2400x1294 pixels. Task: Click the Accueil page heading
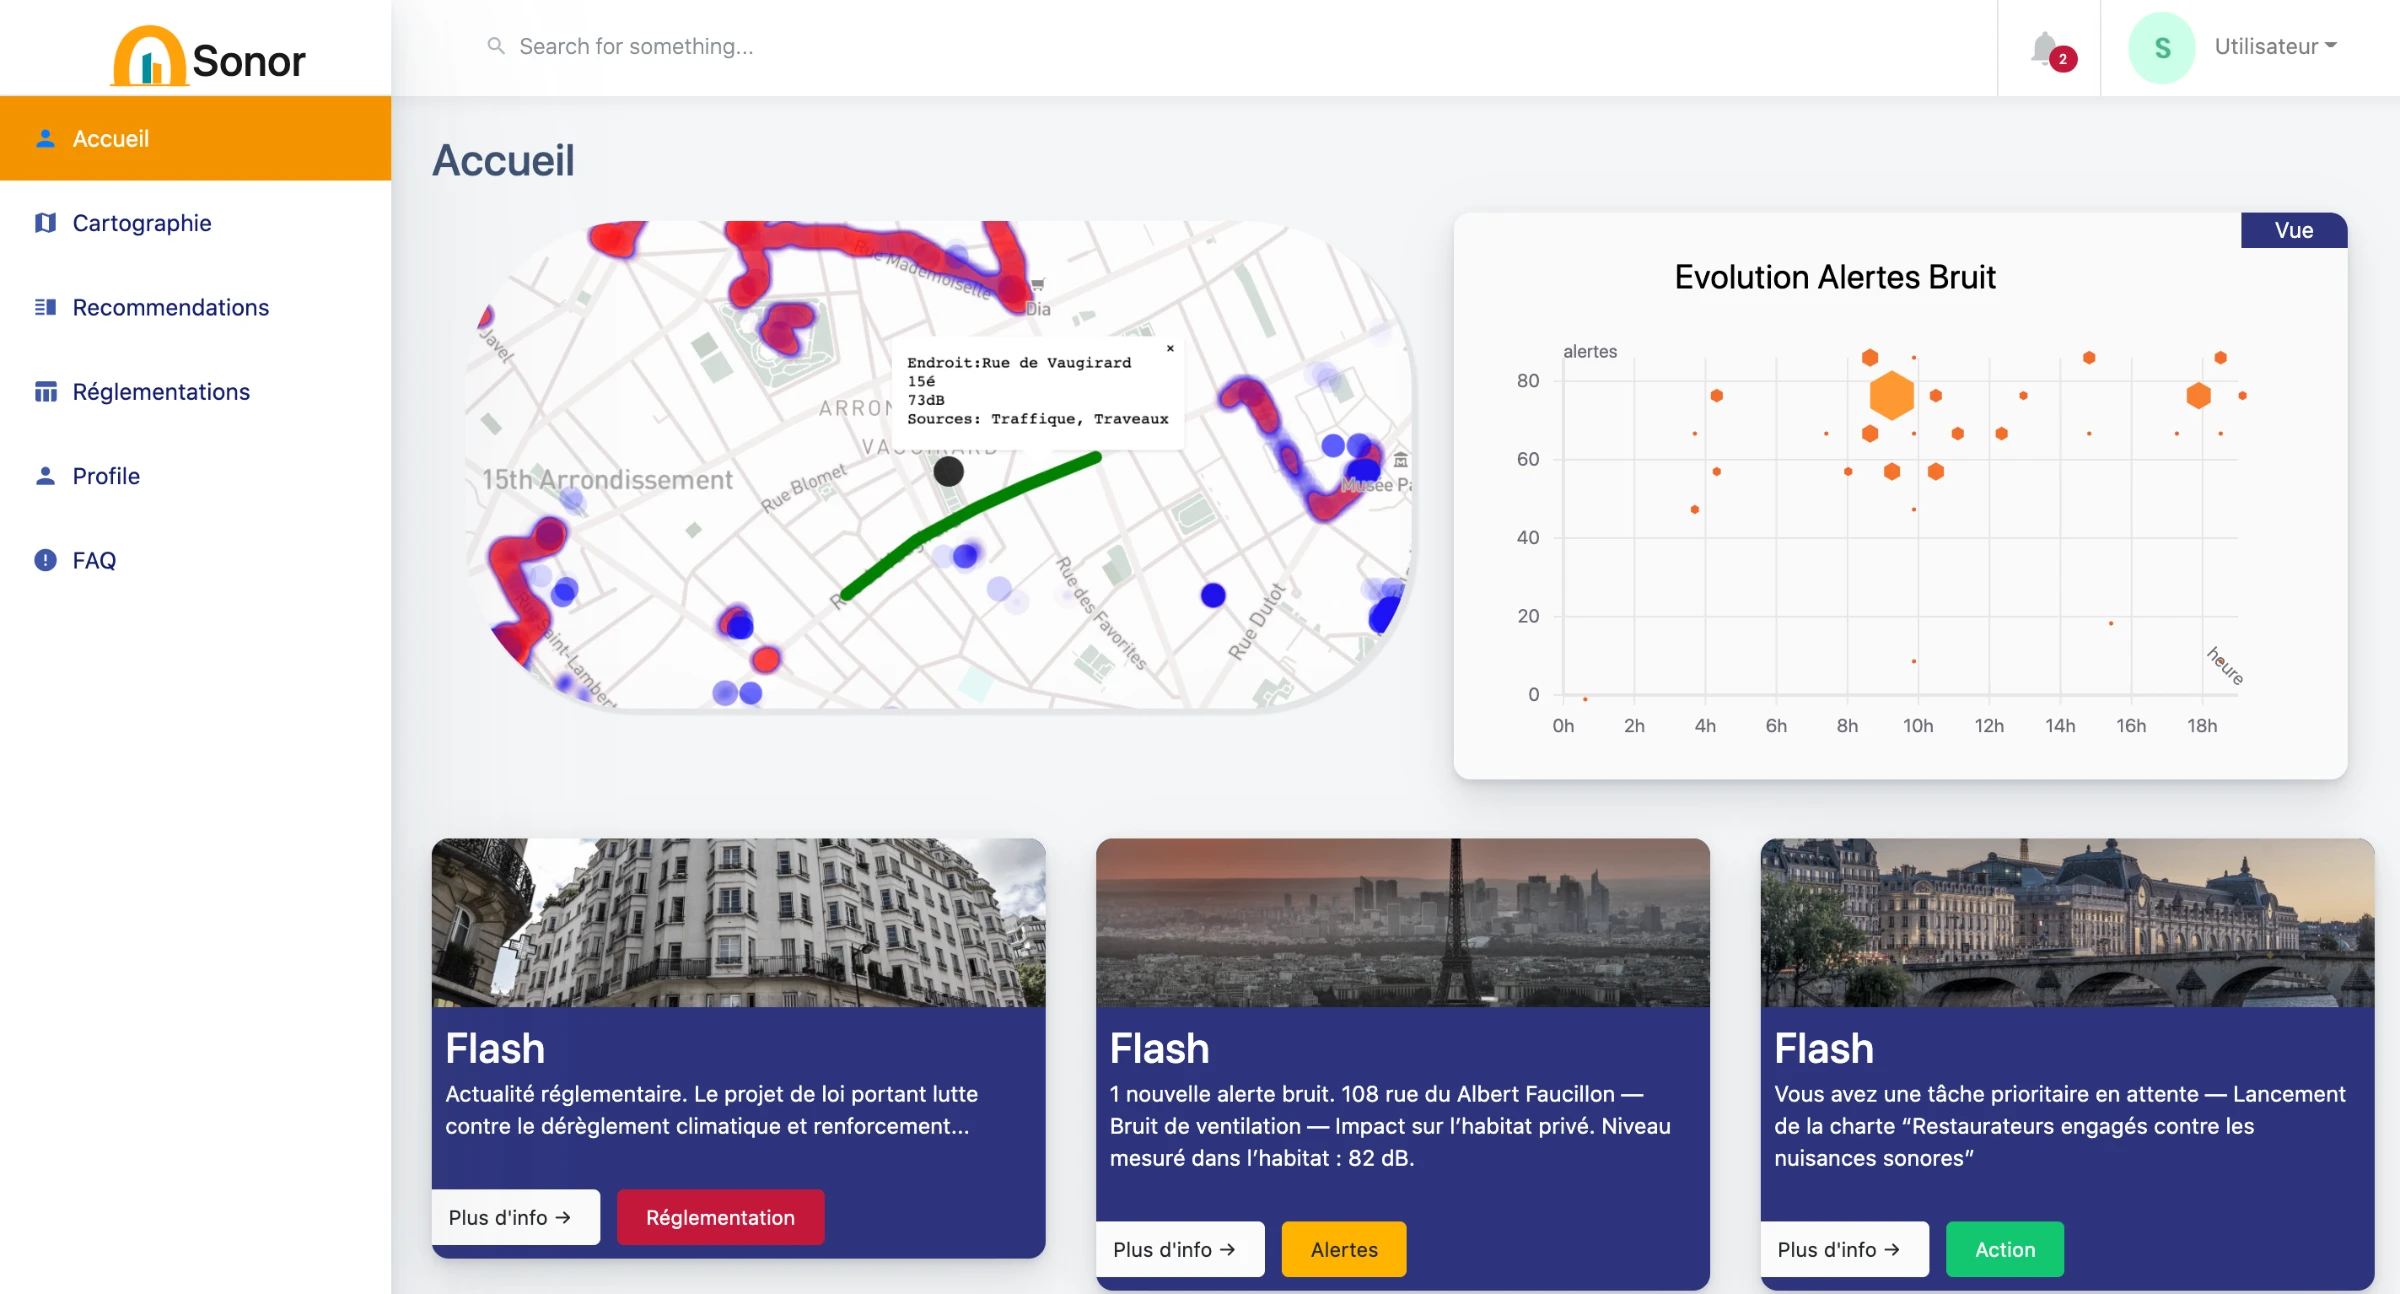point(503,160)
